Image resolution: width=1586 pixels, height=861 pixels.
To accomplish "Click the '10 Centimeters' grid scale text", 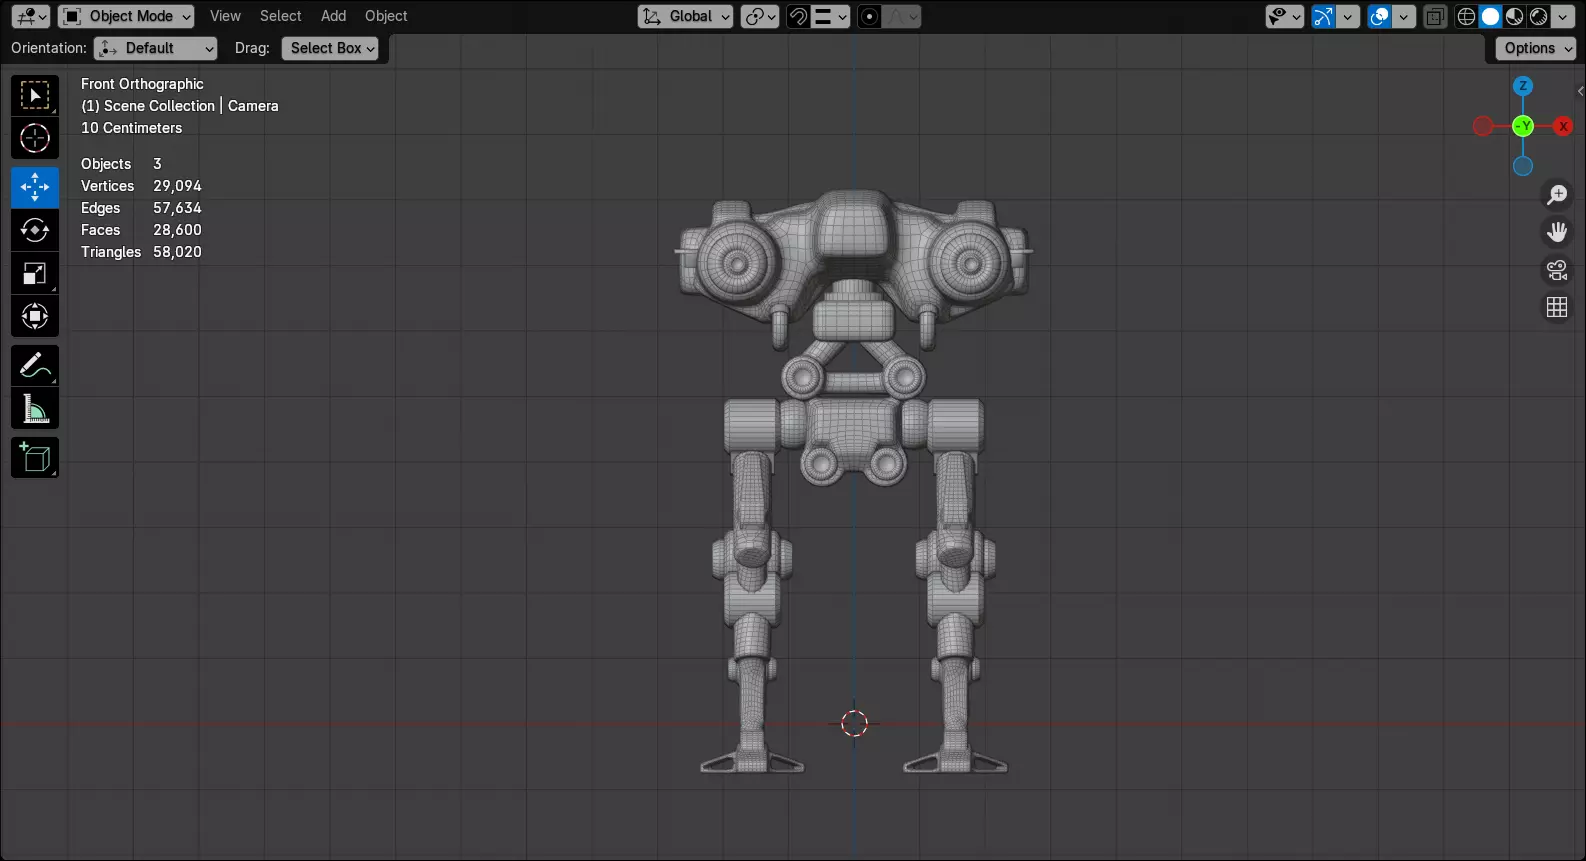I will click(132, 128).
